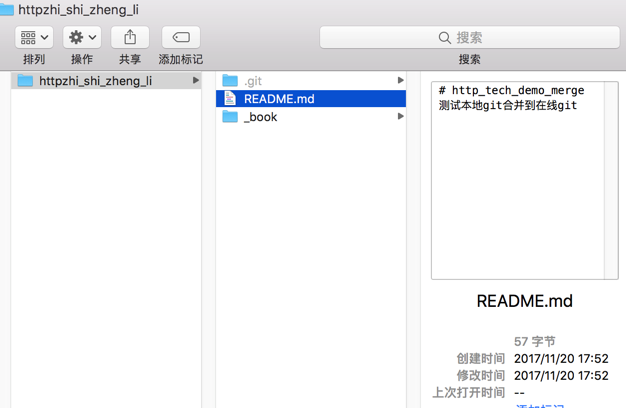Click the .git folder icon
Screen dimensions: 626x408
tap(230, 81)
